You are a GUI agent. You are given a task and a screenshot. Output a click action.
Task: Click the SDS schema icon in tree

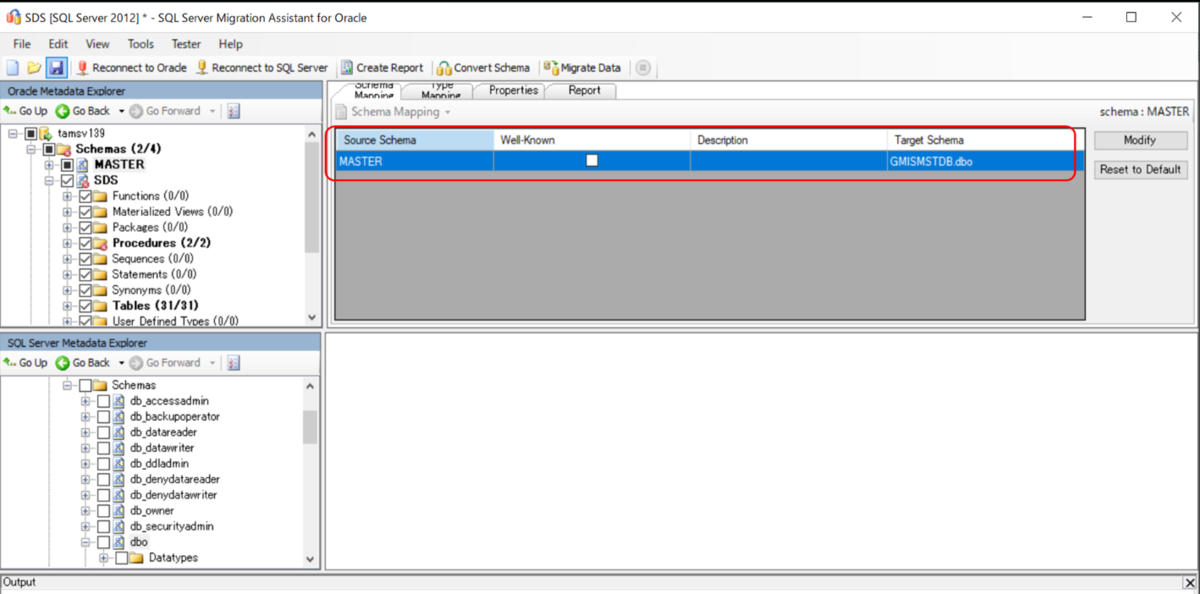click(83, 181)
